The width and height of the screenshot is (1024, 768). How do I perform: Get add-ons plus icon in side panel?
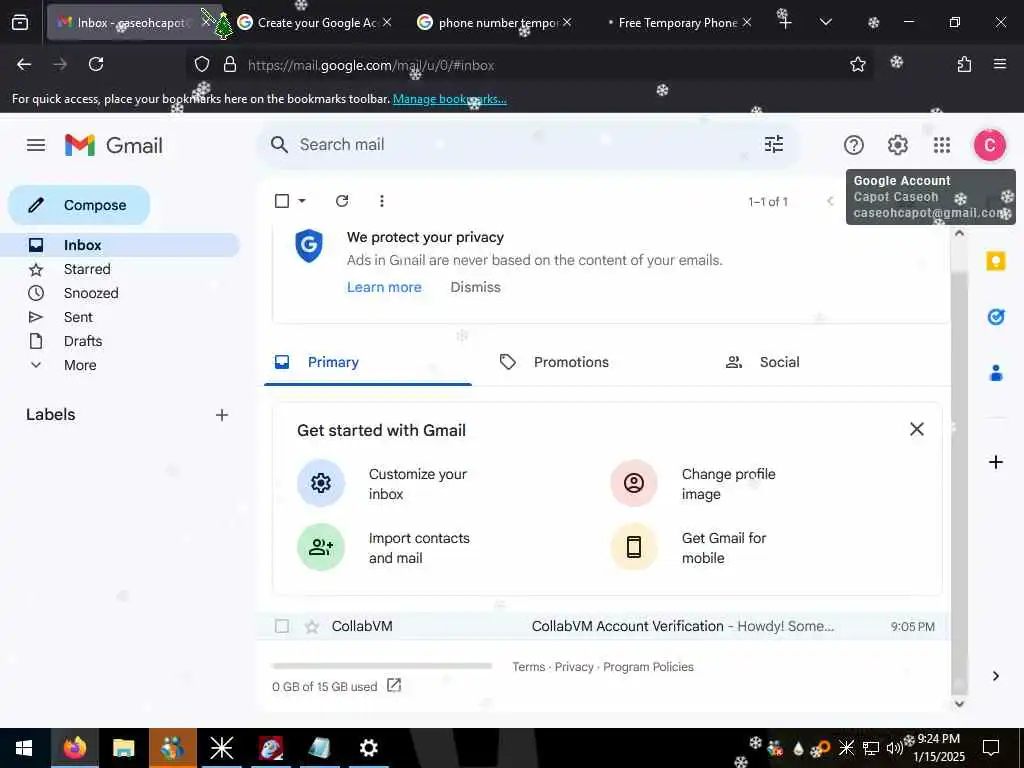point(995,462)
